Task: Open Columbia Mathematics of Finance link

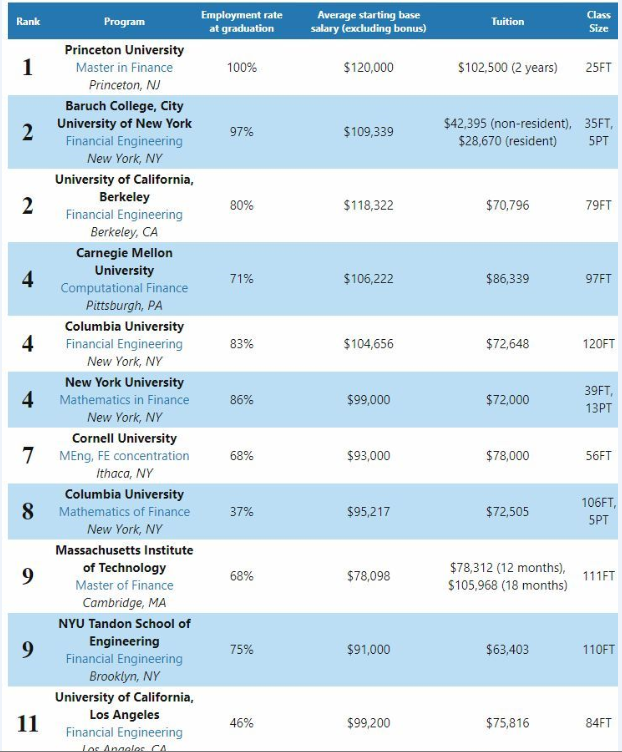Action: (124, 512)
